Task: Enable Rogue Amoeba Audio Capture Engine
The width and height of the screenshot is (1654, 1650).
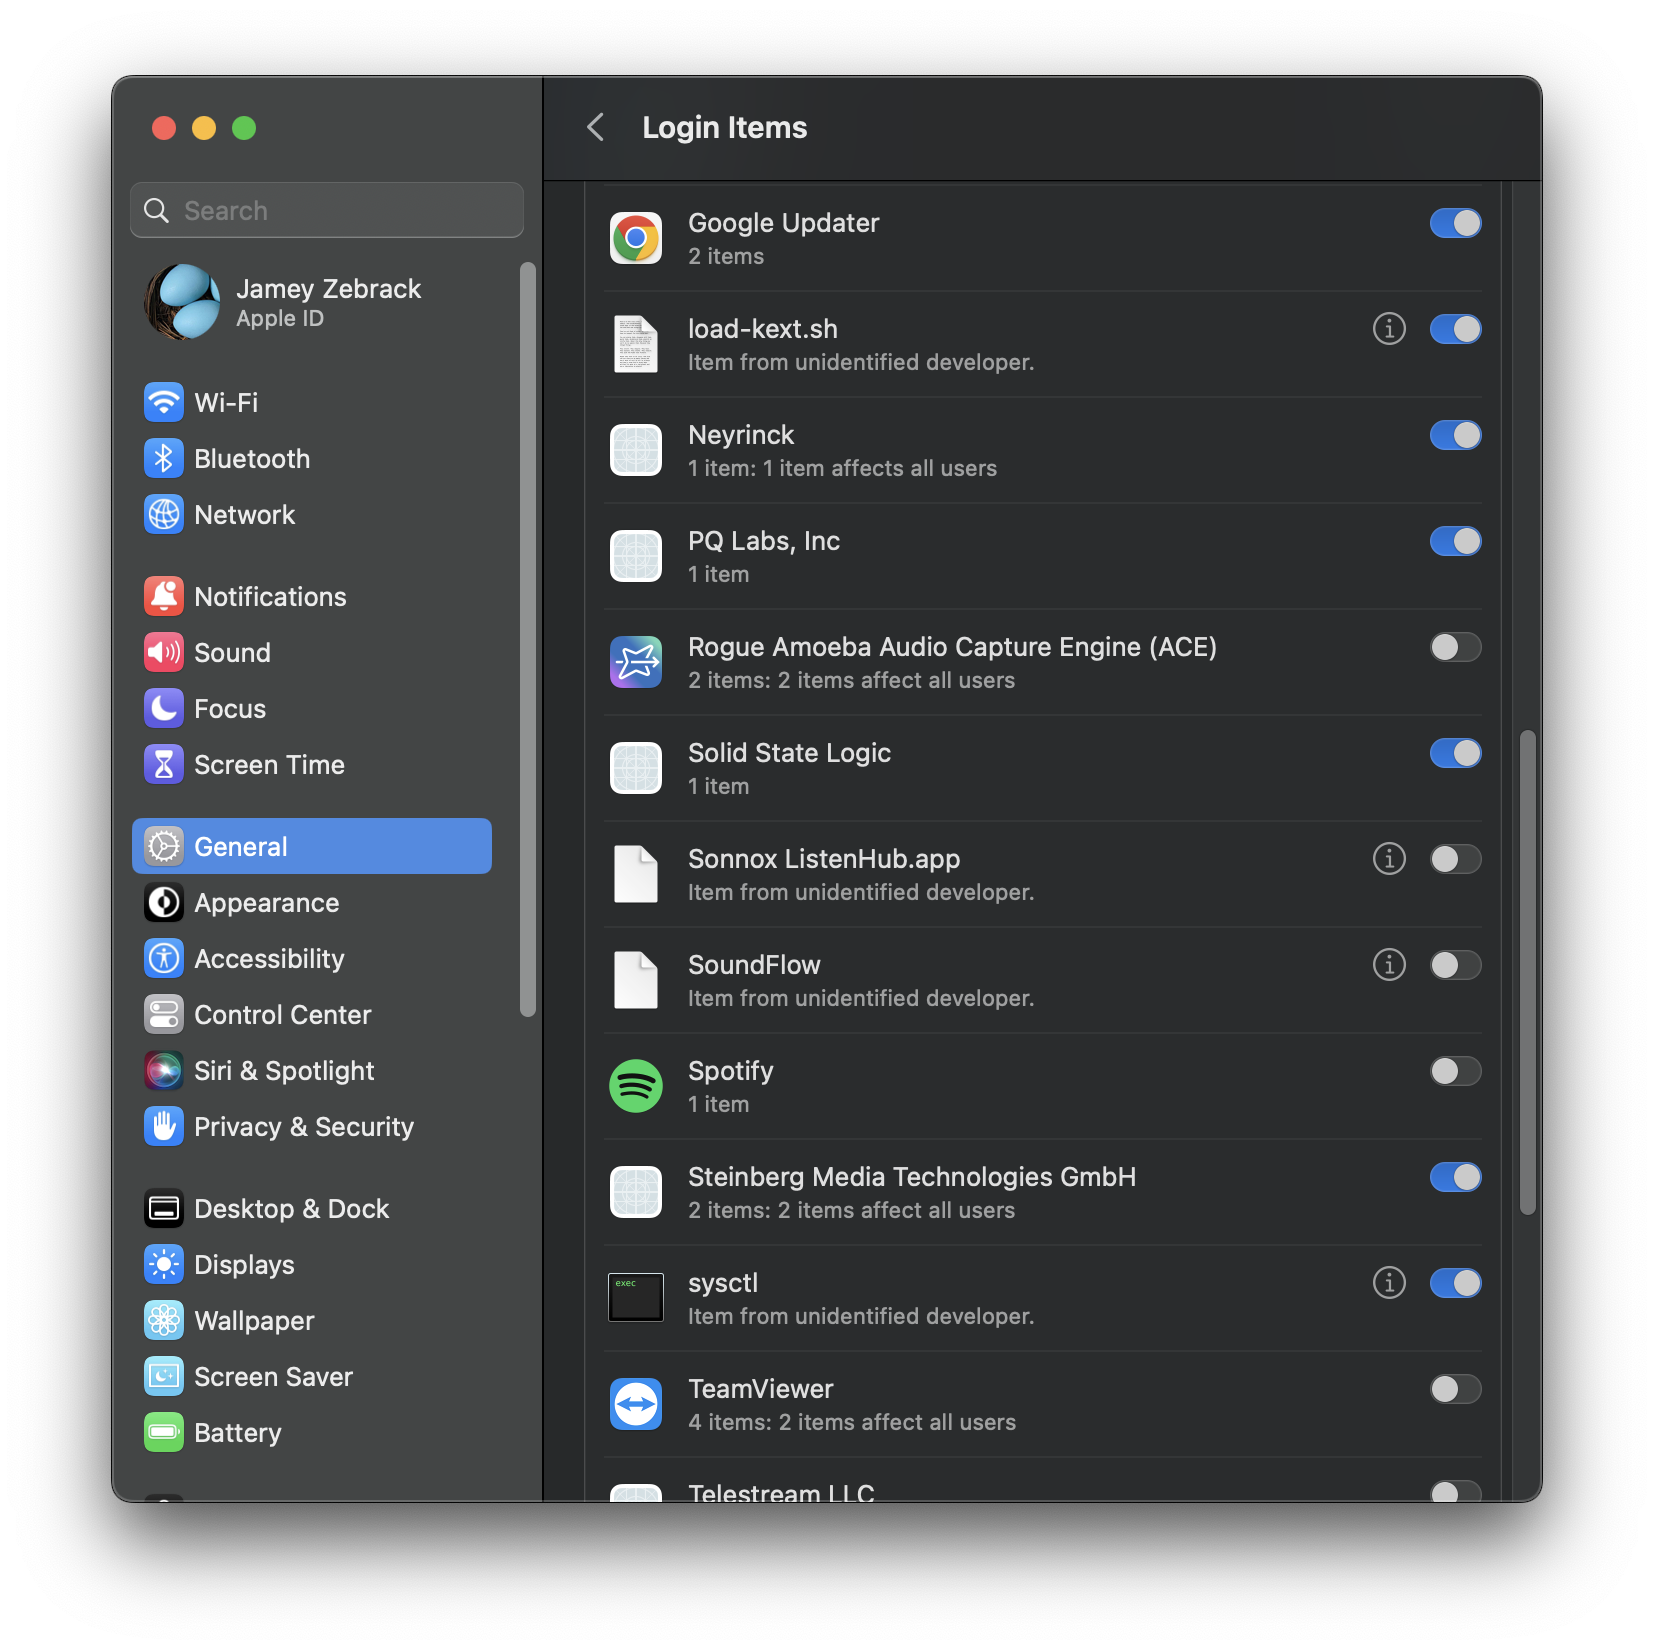Action: point(1455,647)
